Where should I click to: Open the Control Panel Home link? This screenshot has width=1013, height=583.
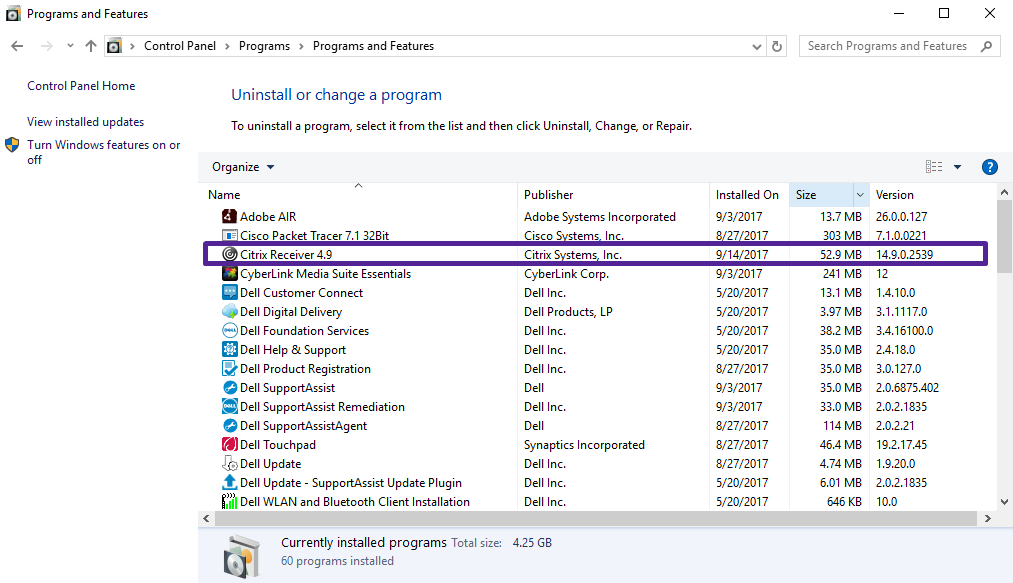click(x=81, y=86)
